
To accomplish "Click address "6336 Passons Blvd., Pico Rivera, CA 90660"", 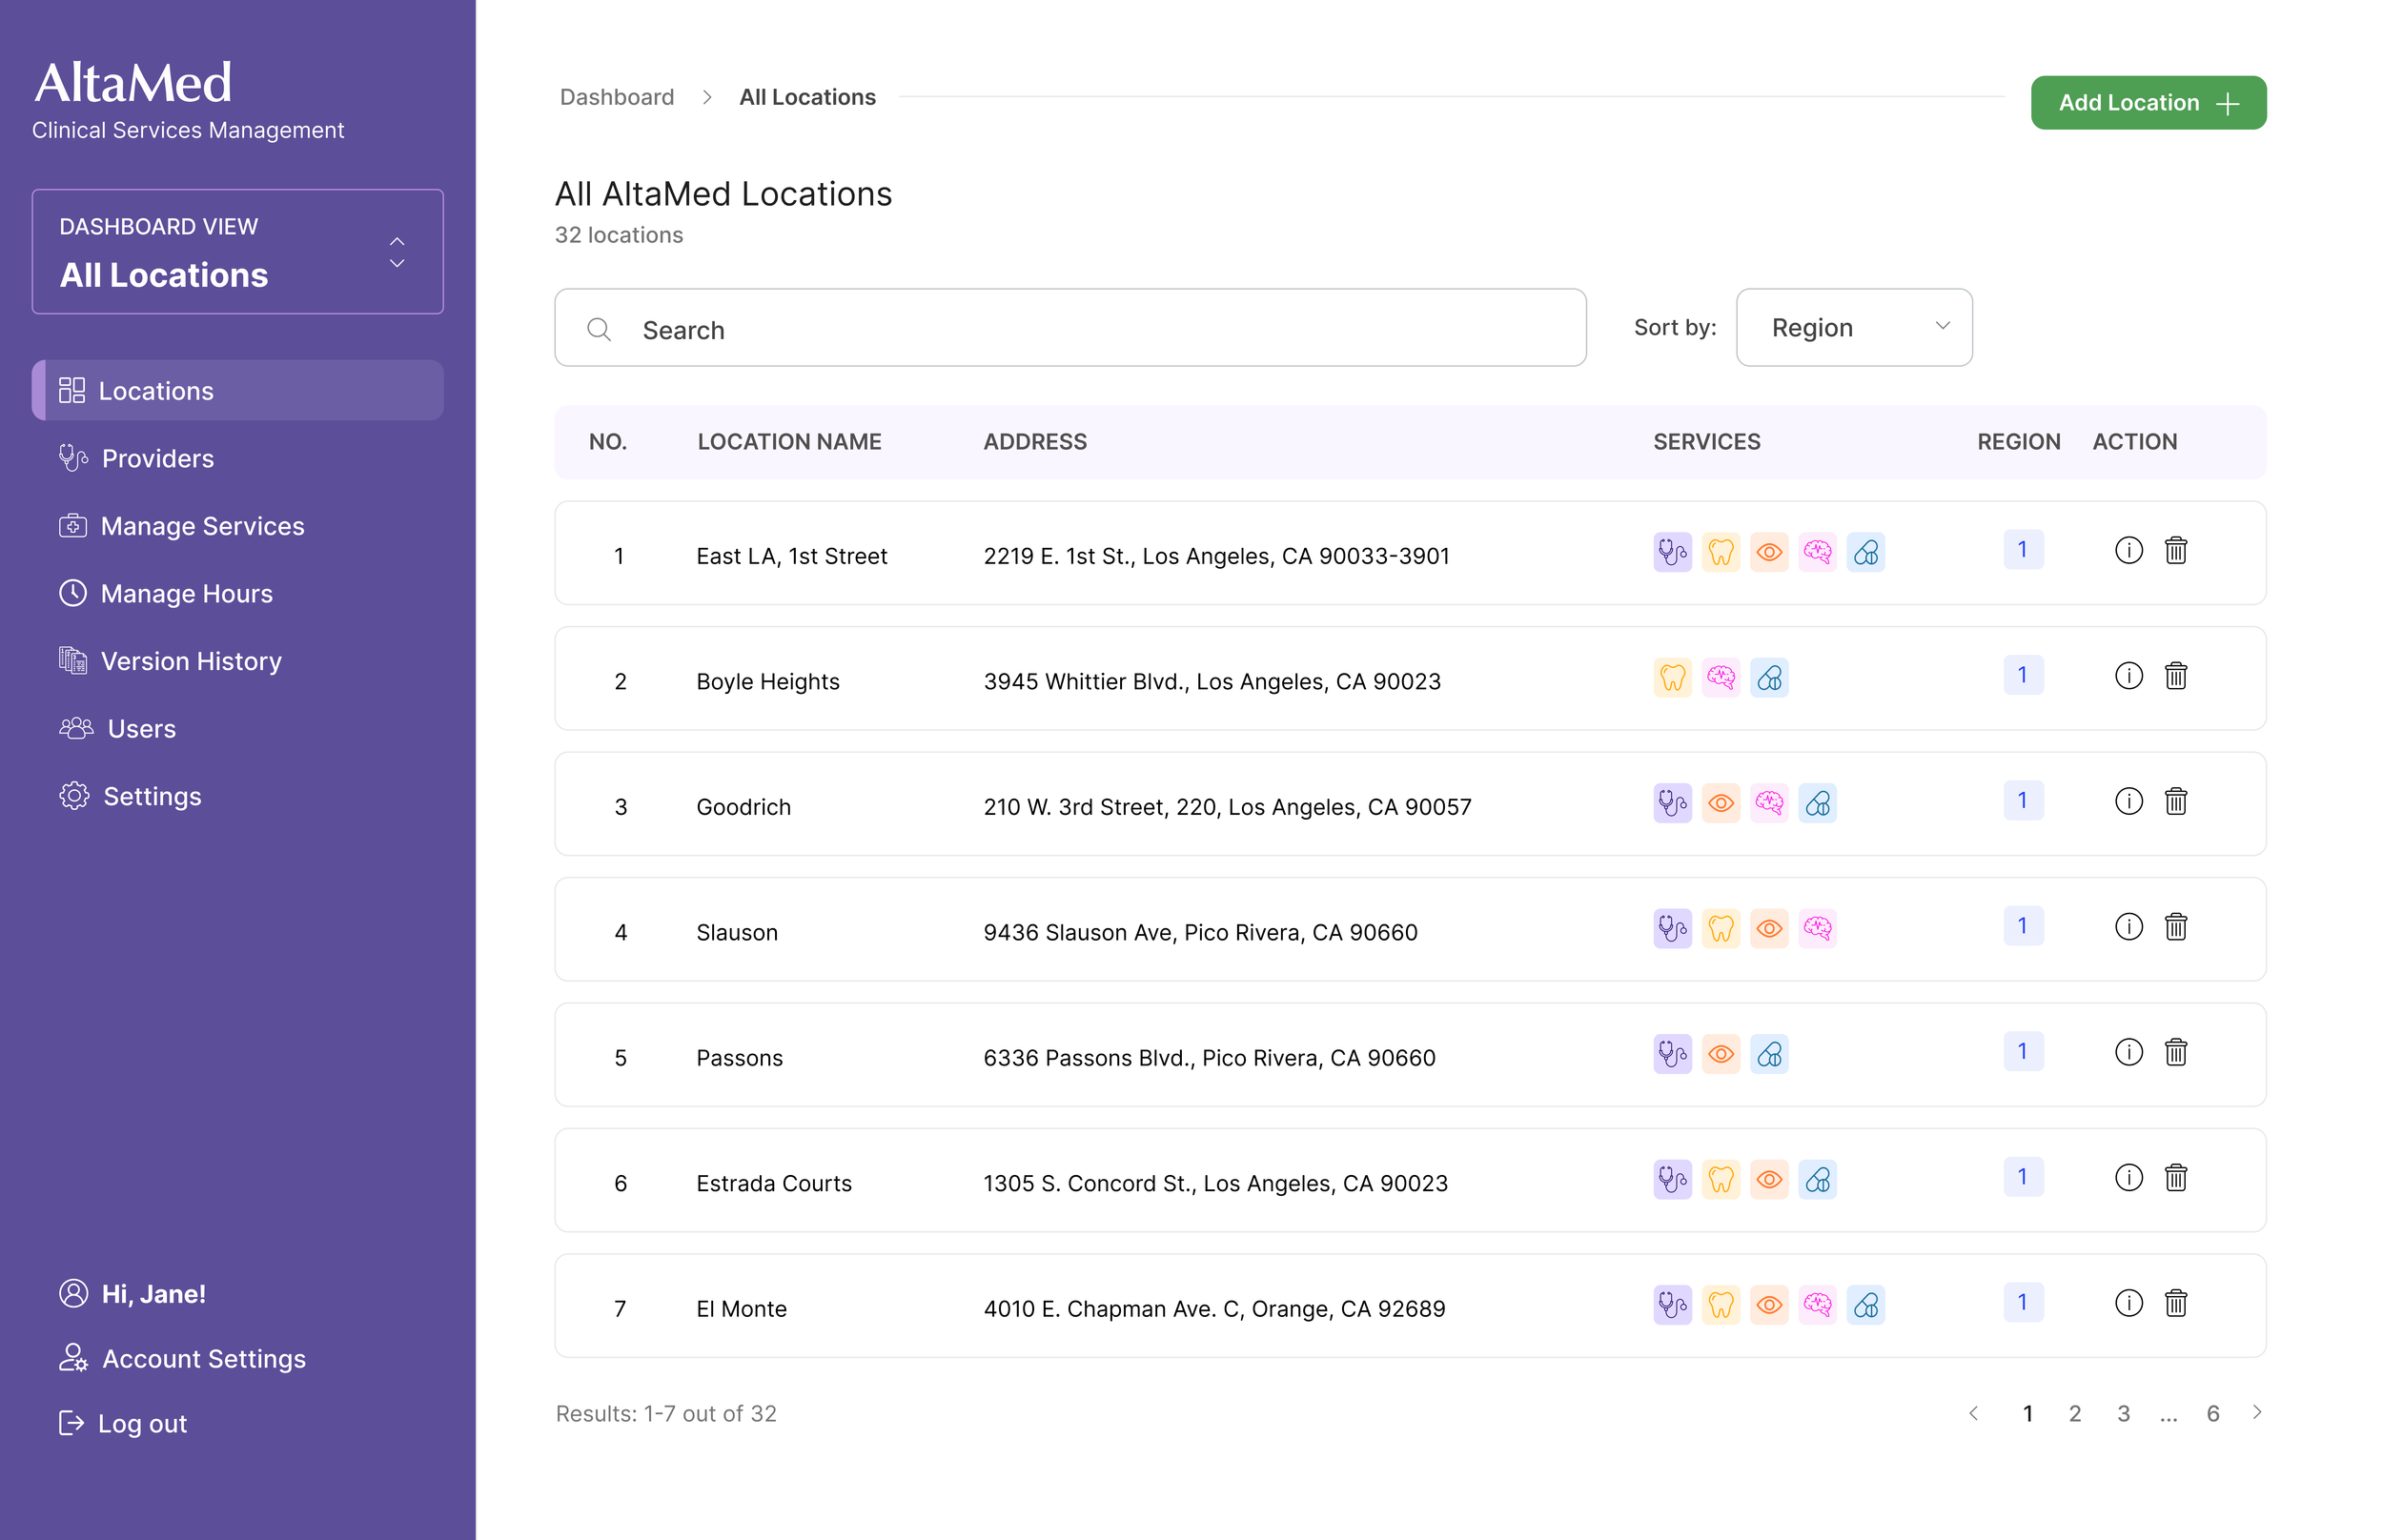I will click(x=1209, y=1058).
